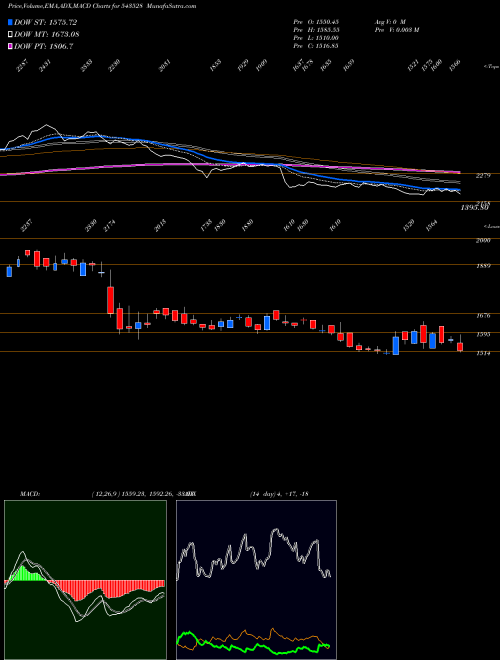The width and height of the screenshot is (500, 660).
Task: Select the 'DOW MT: 1673.08' legend text
Action: 47,35
